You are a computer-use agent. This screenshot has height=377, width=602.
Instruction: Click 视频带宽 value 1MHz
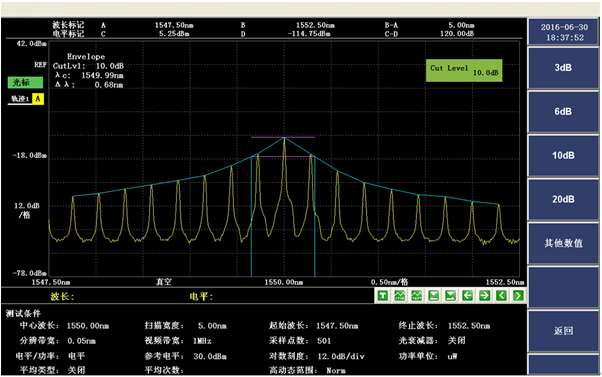tap(202, 341)
